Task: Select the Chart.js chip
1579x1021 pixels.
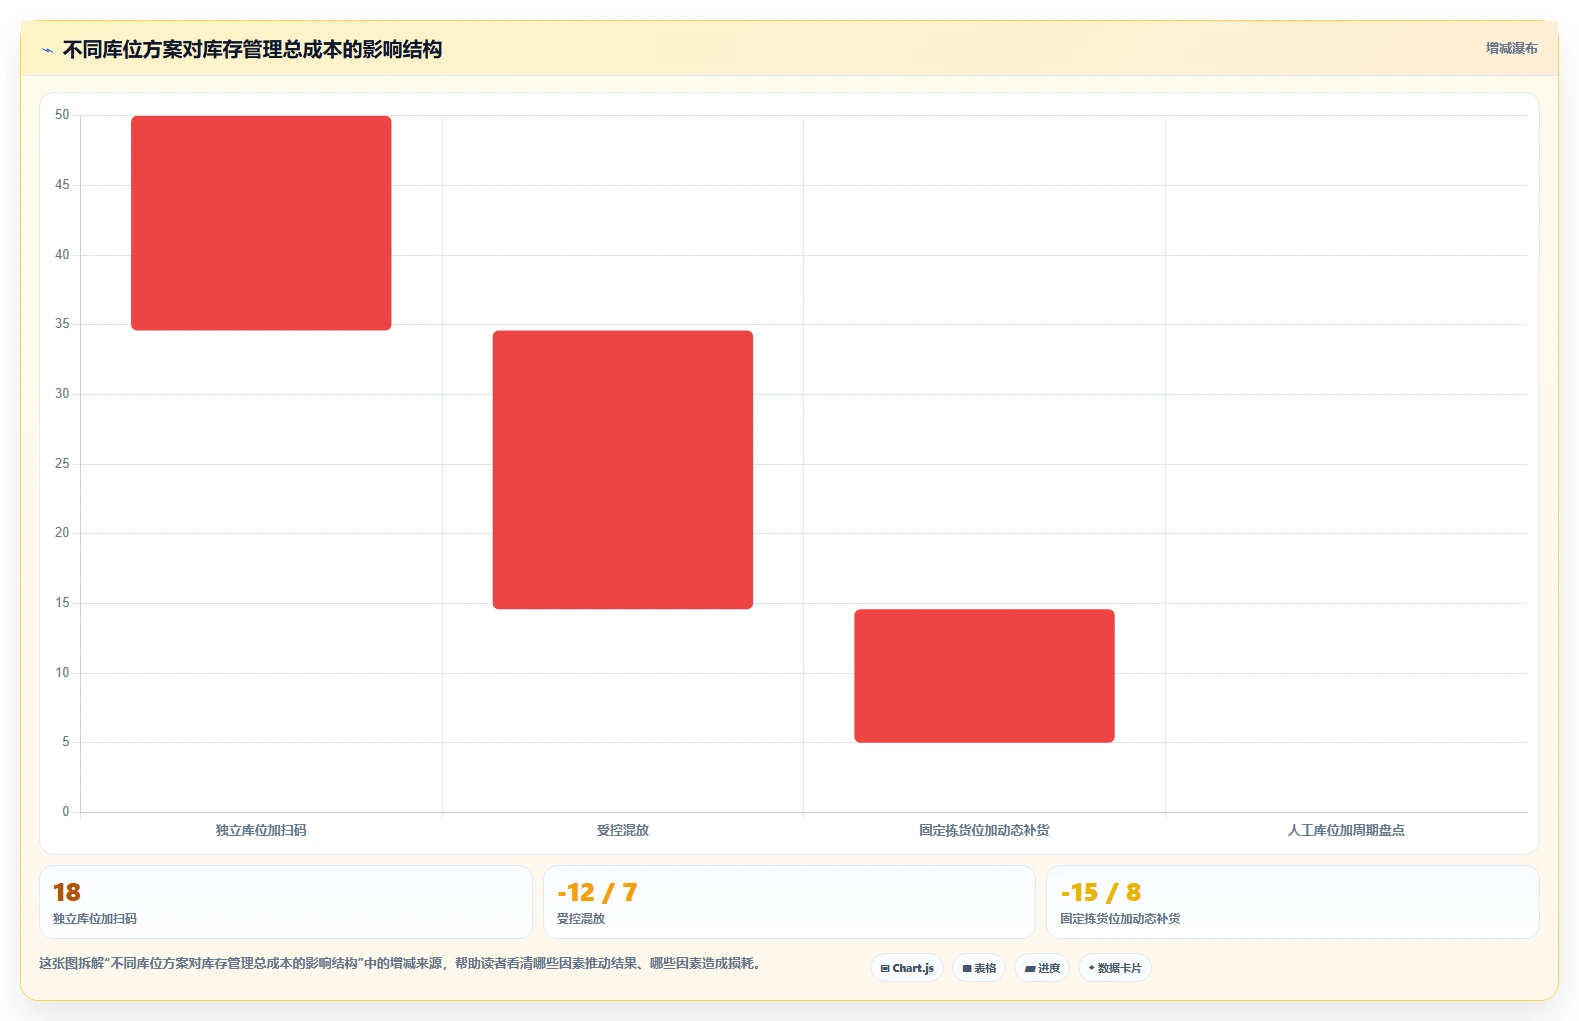Action: [907, 968]
